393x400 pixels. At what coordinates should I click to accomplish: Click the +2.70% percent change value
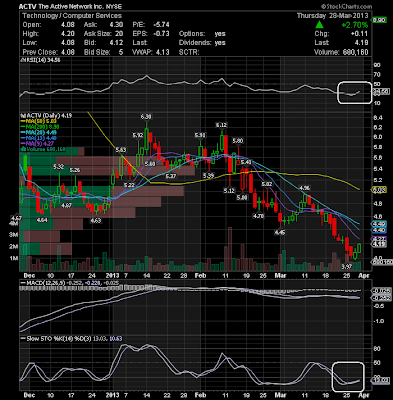tap(355, 25)
